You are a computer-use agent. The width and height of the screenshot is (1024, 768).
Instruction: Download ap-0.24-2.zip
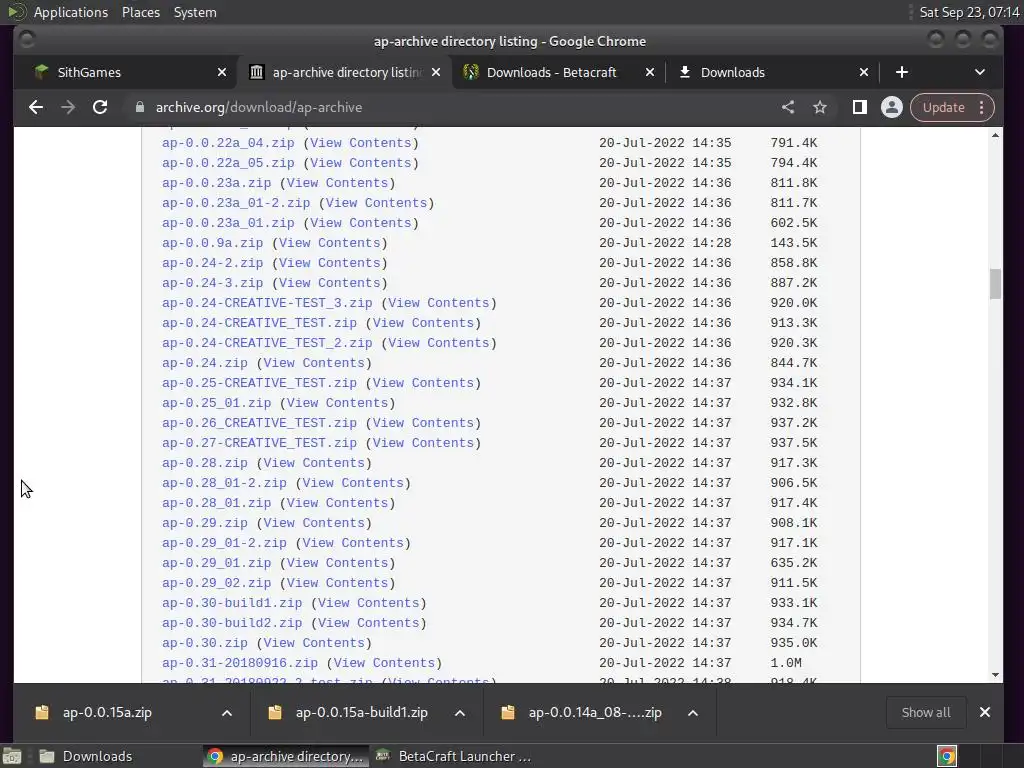(x=212, y=263)
